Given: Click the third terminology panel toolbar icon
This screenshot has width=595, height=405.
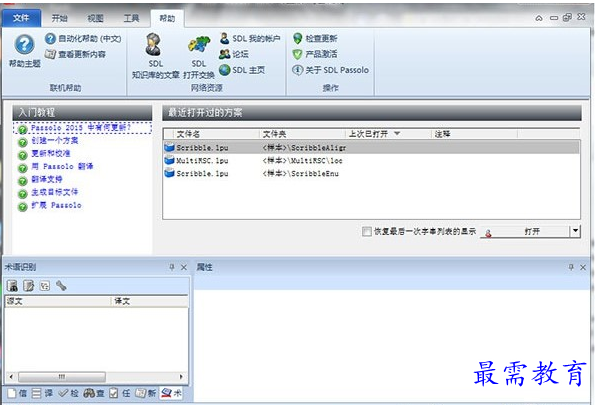Looking at the screenshot, I should click(x=45, y=285).
